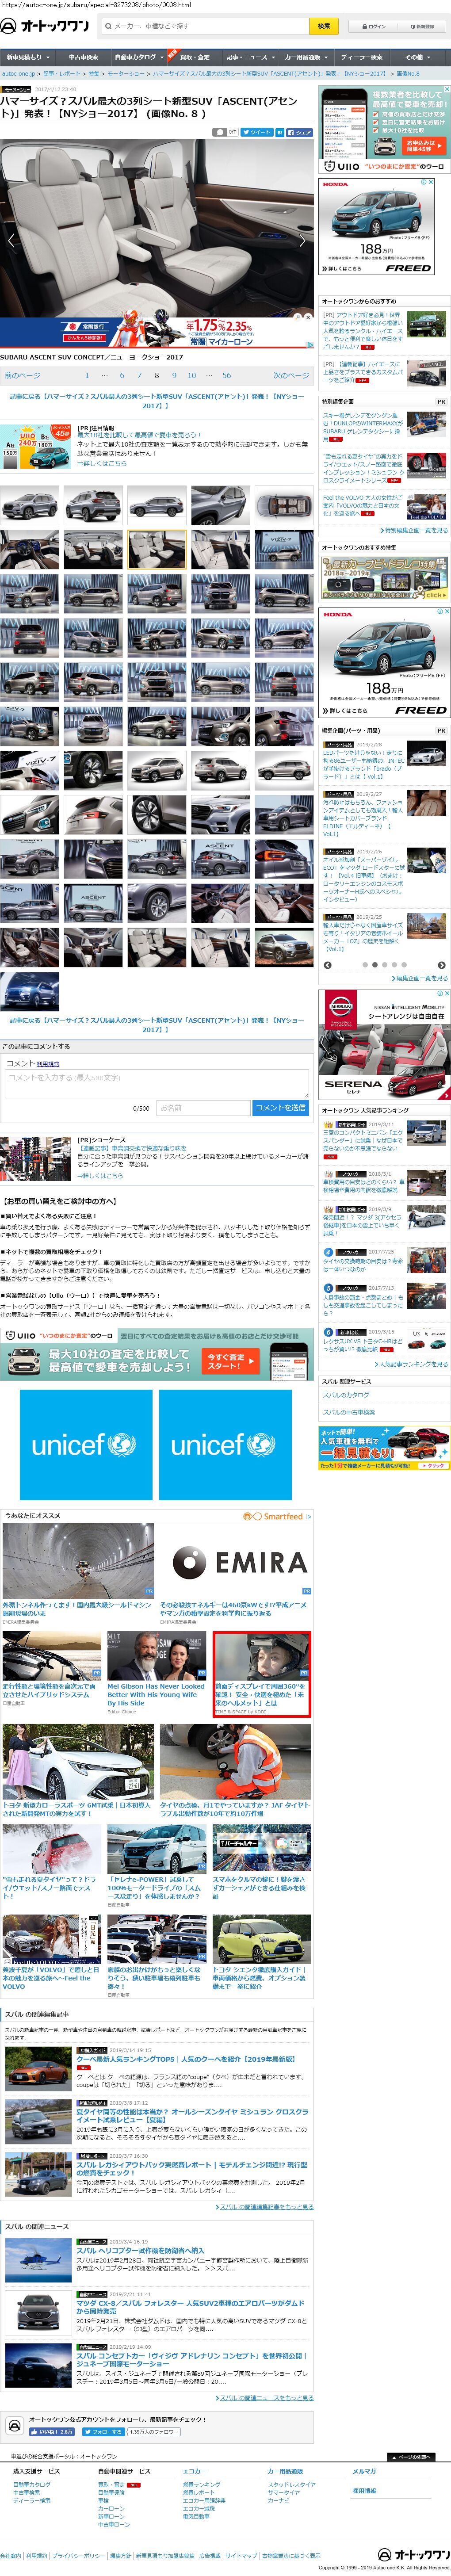
Task: Open Nissan SERENA advertisement banner
Action: tap(384, 1043)
